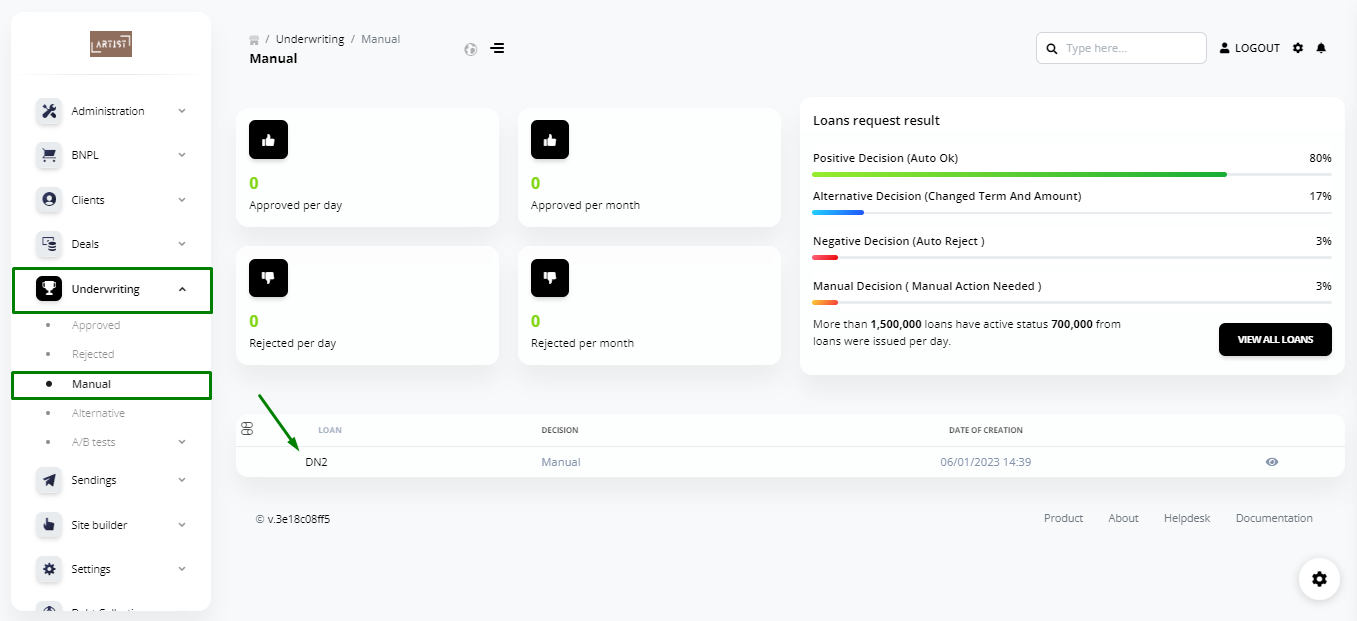Screen dimensions: 1357x621
Task: Click the Deals icon in sidebar
Action: pyautogui.click(x=49, y=244)
